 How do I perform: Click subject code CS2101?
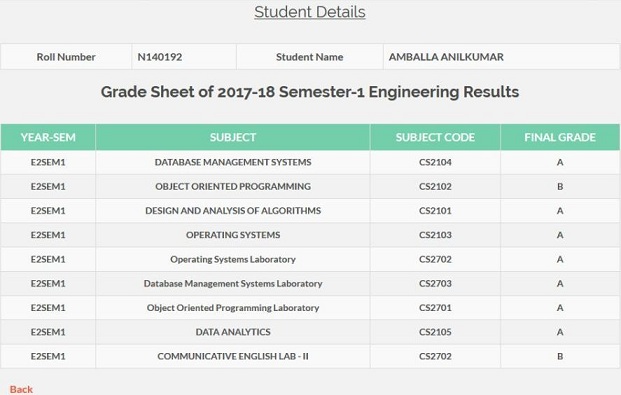435,211
